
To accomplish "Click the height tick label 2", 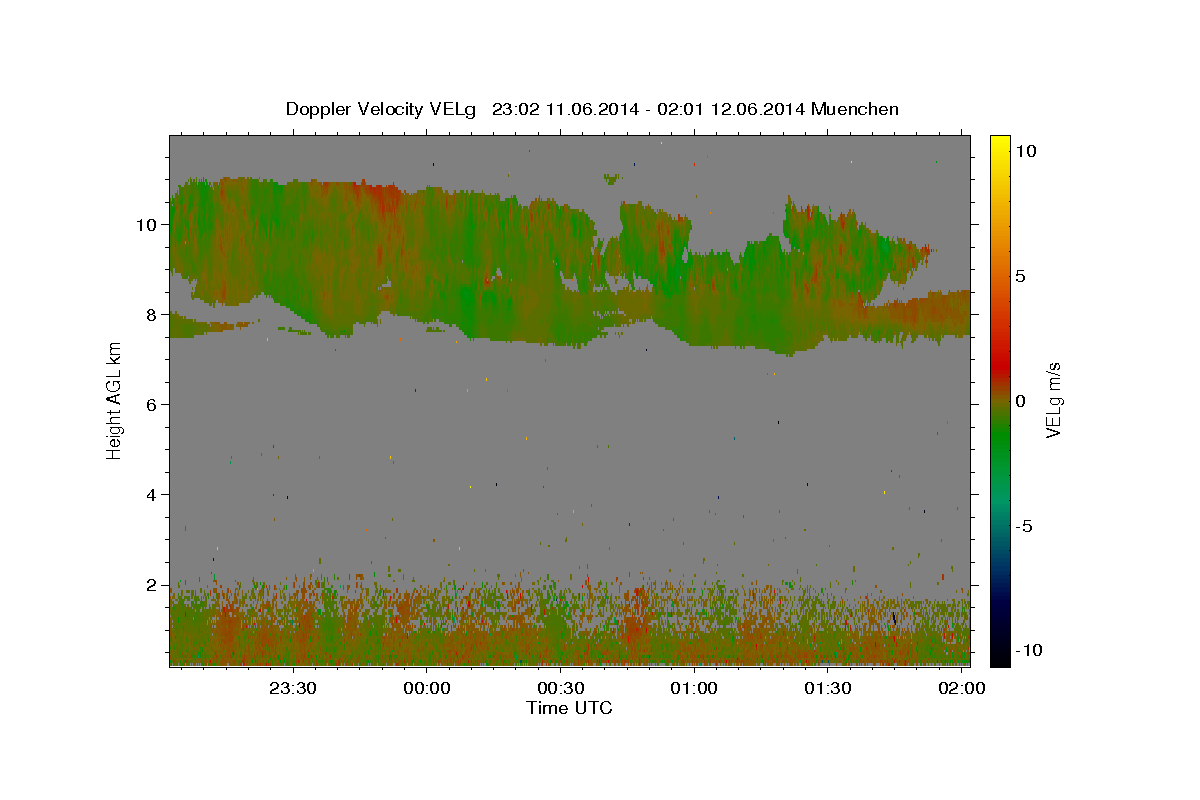I will pos(151,584).
